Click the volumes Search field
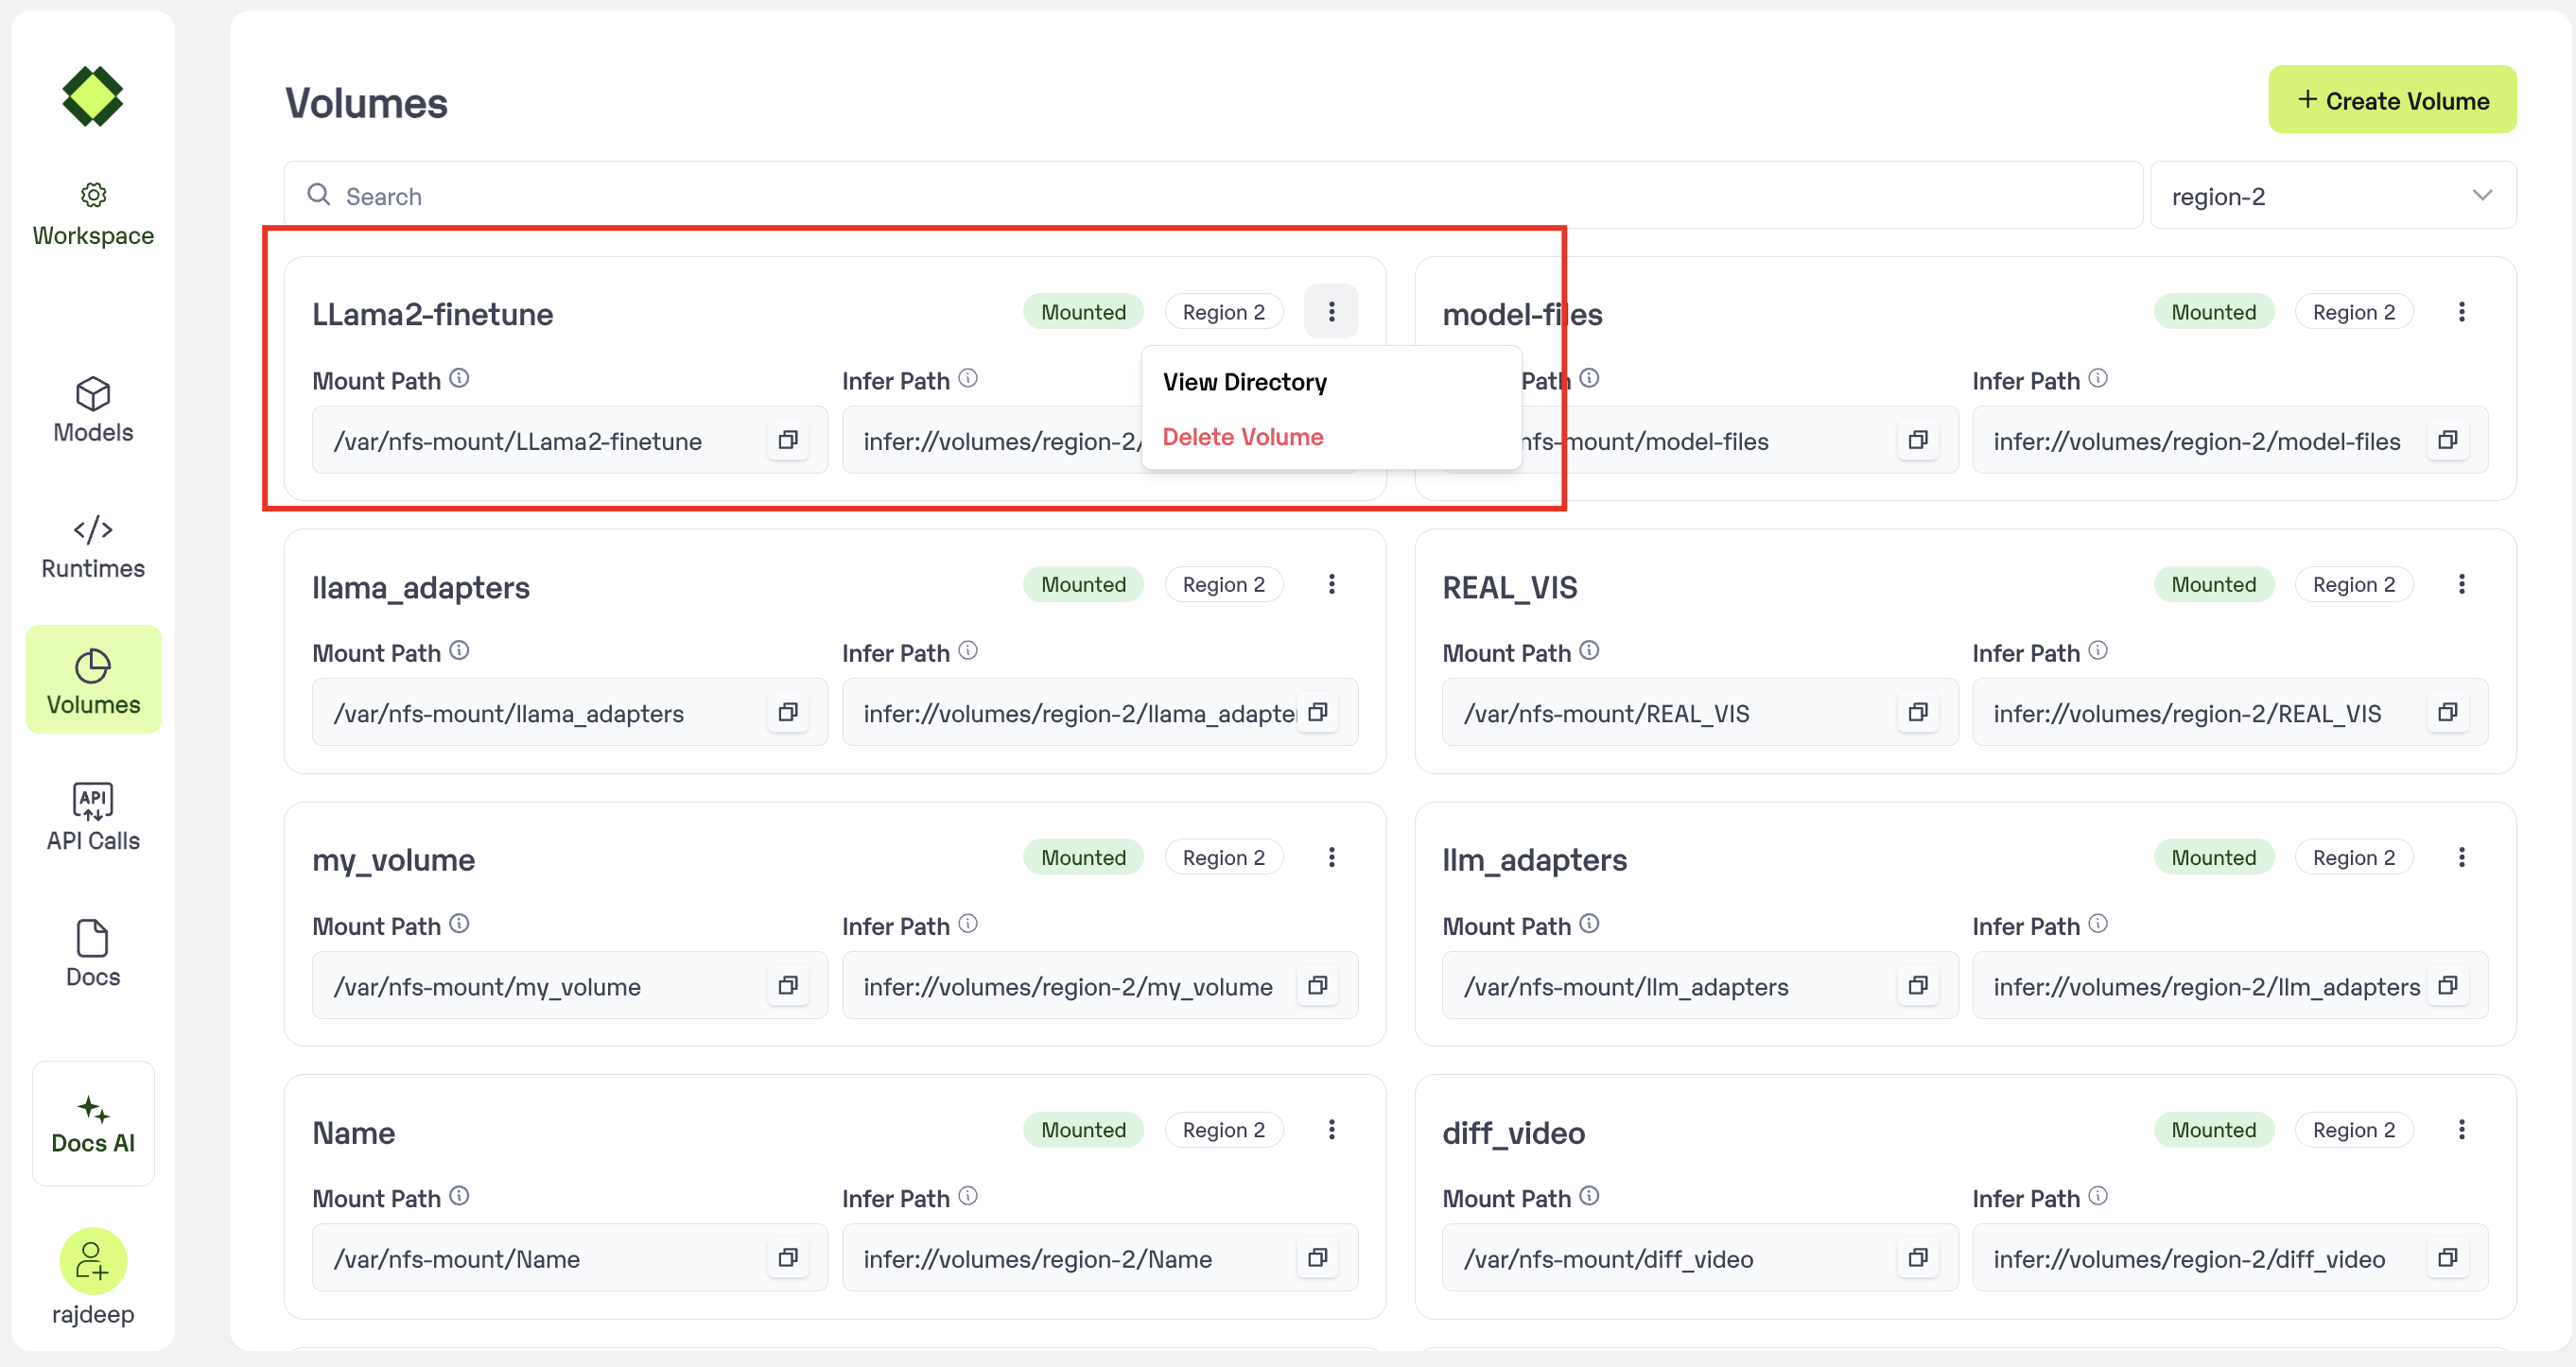The height and width of the screenshot is (1367, 2576). tap(1212, 196)
